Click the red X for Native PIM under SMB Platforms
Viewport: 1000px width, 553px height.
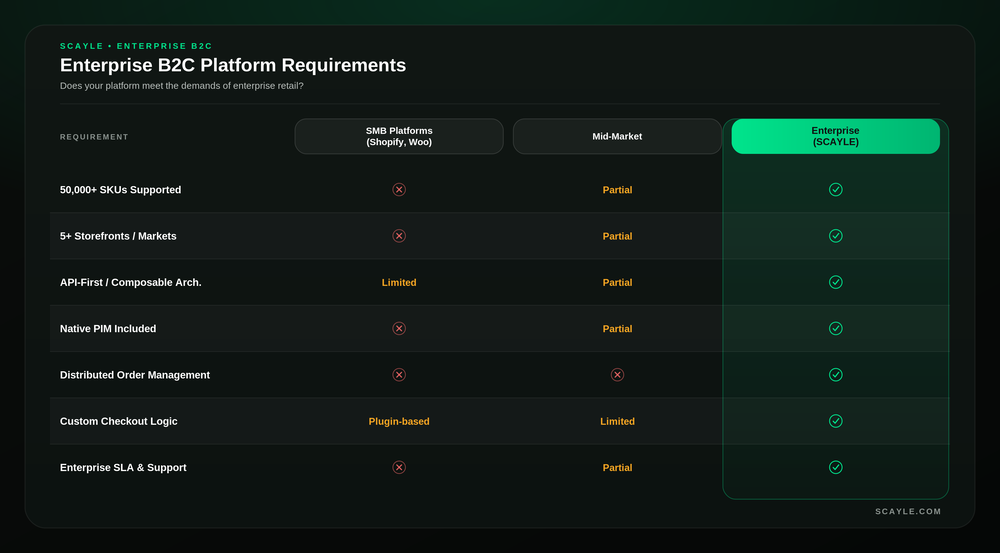tap(399, 328)
